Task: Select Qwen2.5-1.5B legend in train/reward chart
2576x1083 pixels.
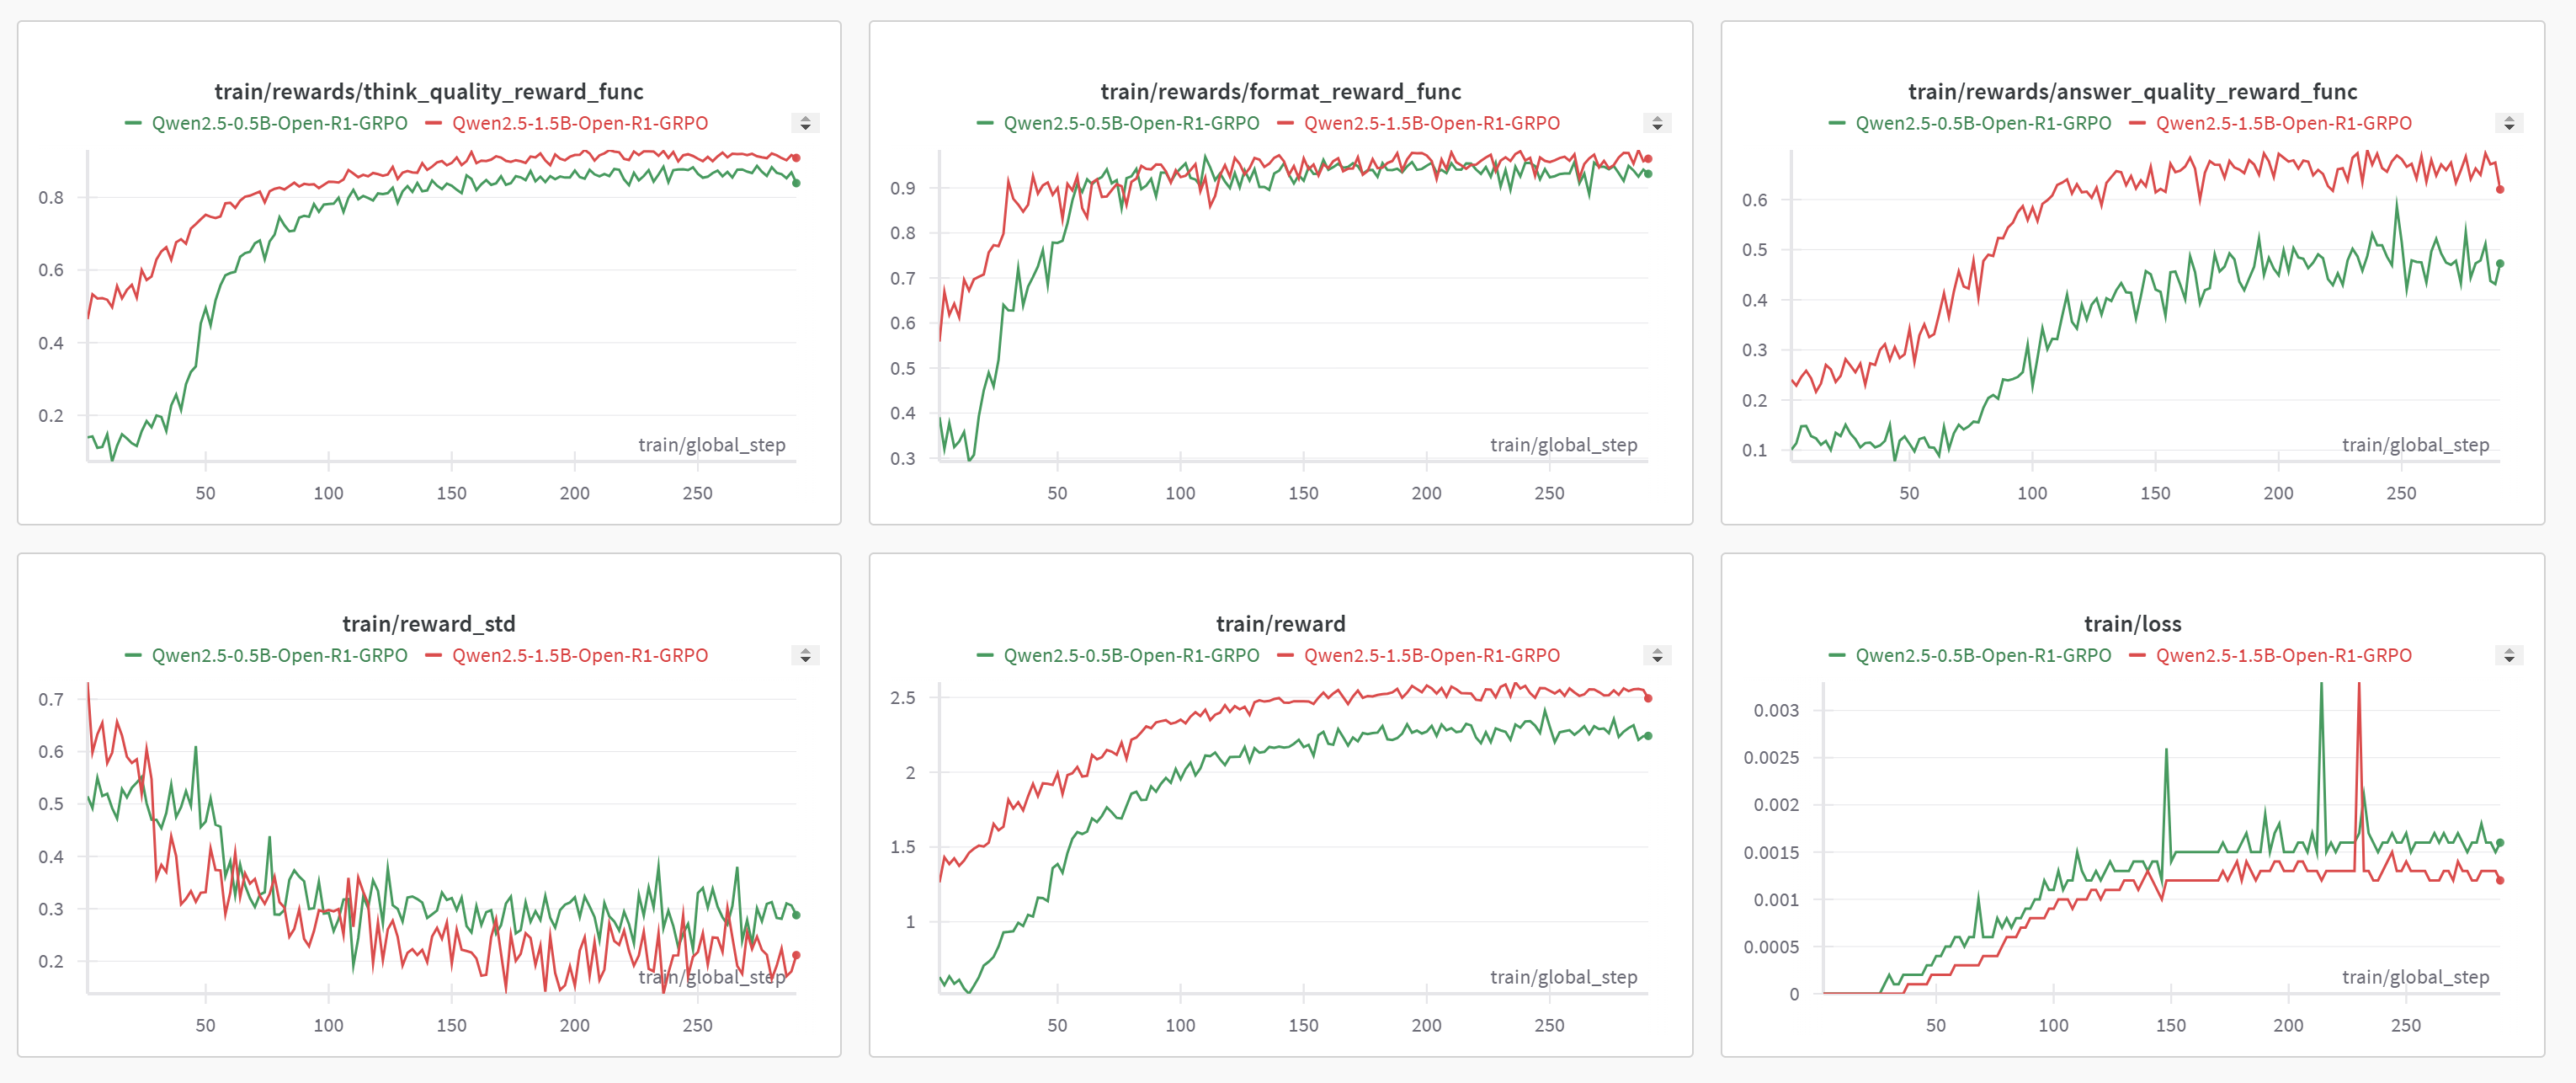Action: pyautogui.click(x=1419, y=655)
